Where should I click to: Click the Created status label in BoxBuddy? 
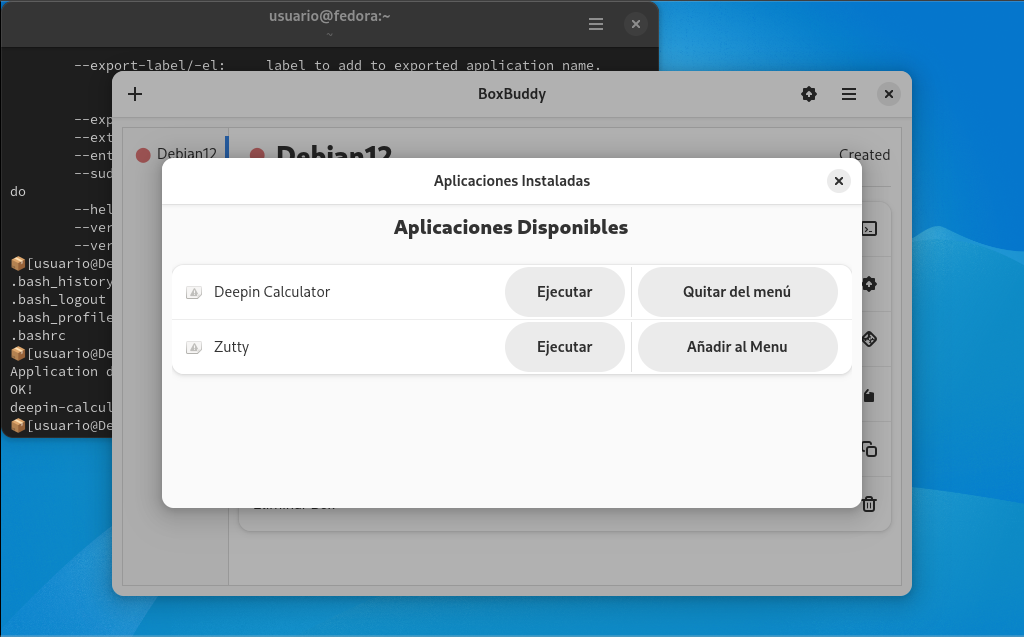click(865, 155)
